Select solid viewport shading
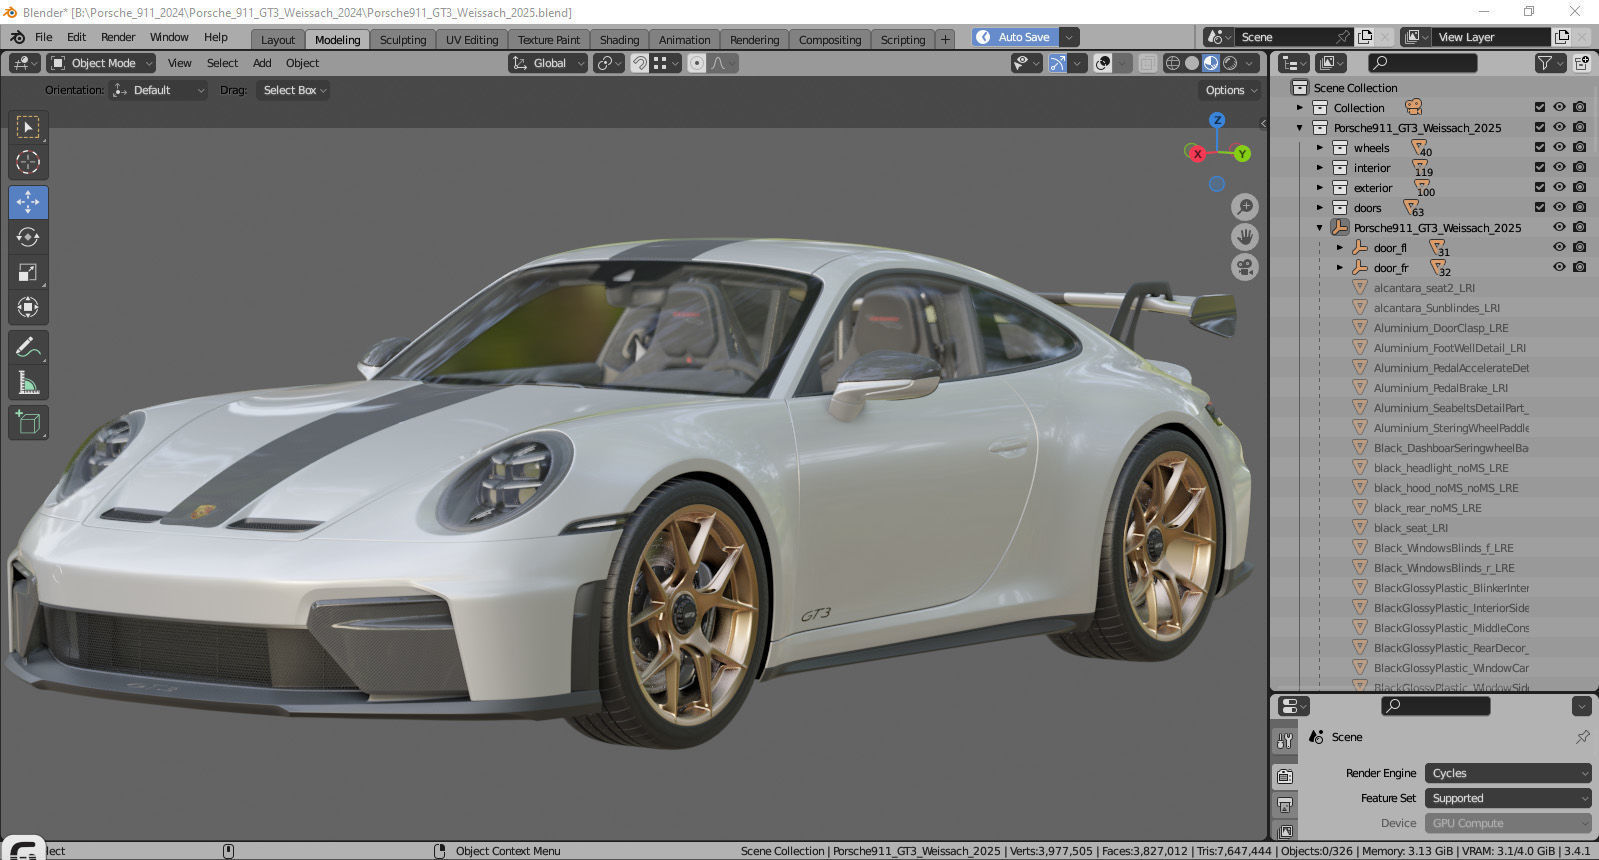1599x860 pixels. pyautogui.click(x=1192, y=63)
